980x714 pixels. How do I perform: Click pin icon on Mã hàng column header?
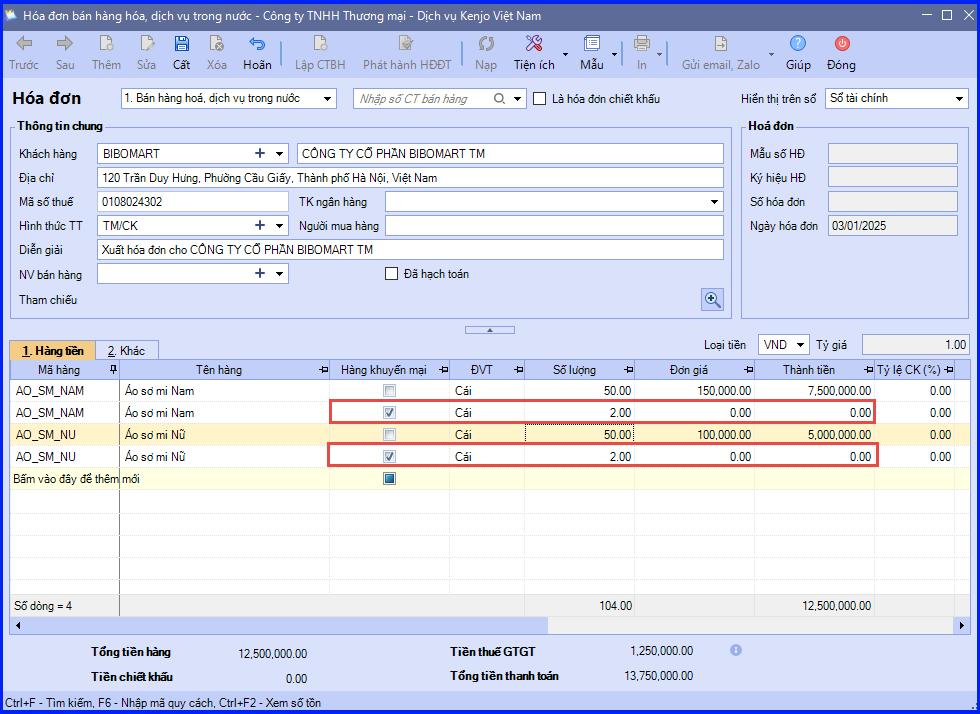click(x=113, y=370)
